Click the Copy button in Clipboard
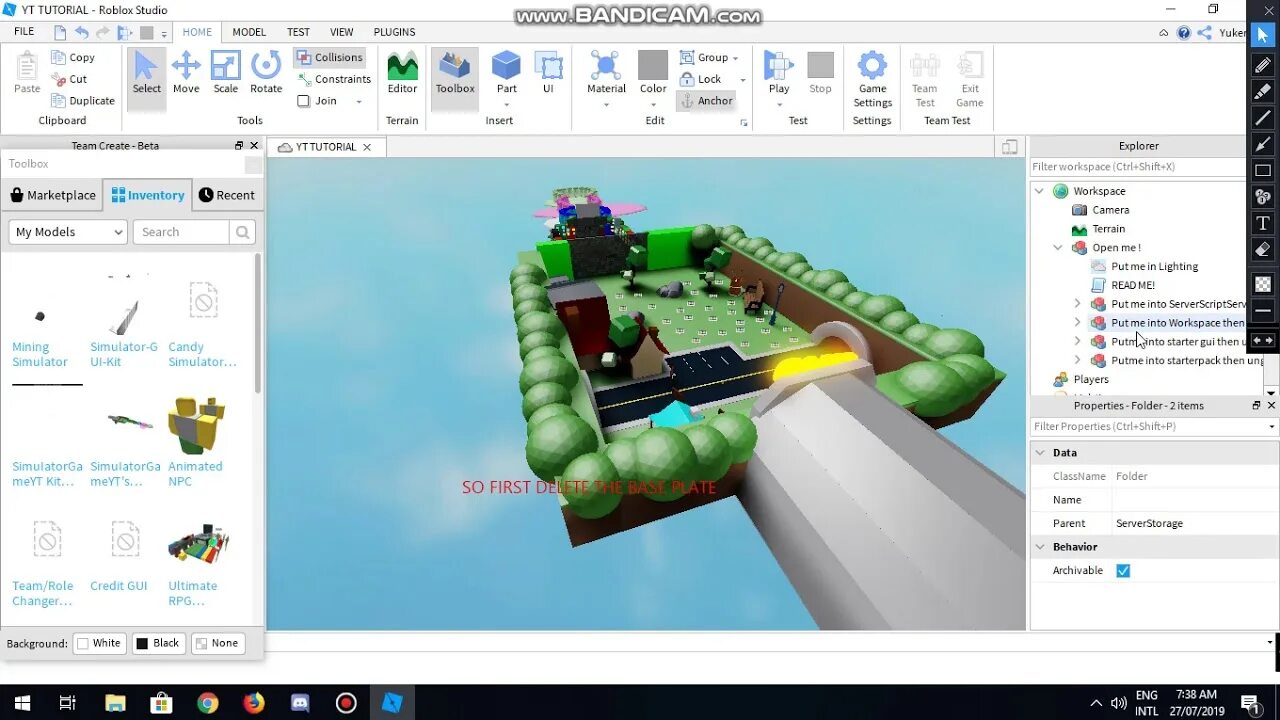This screenshot has width=1280, height=720. tap(72, 58)
